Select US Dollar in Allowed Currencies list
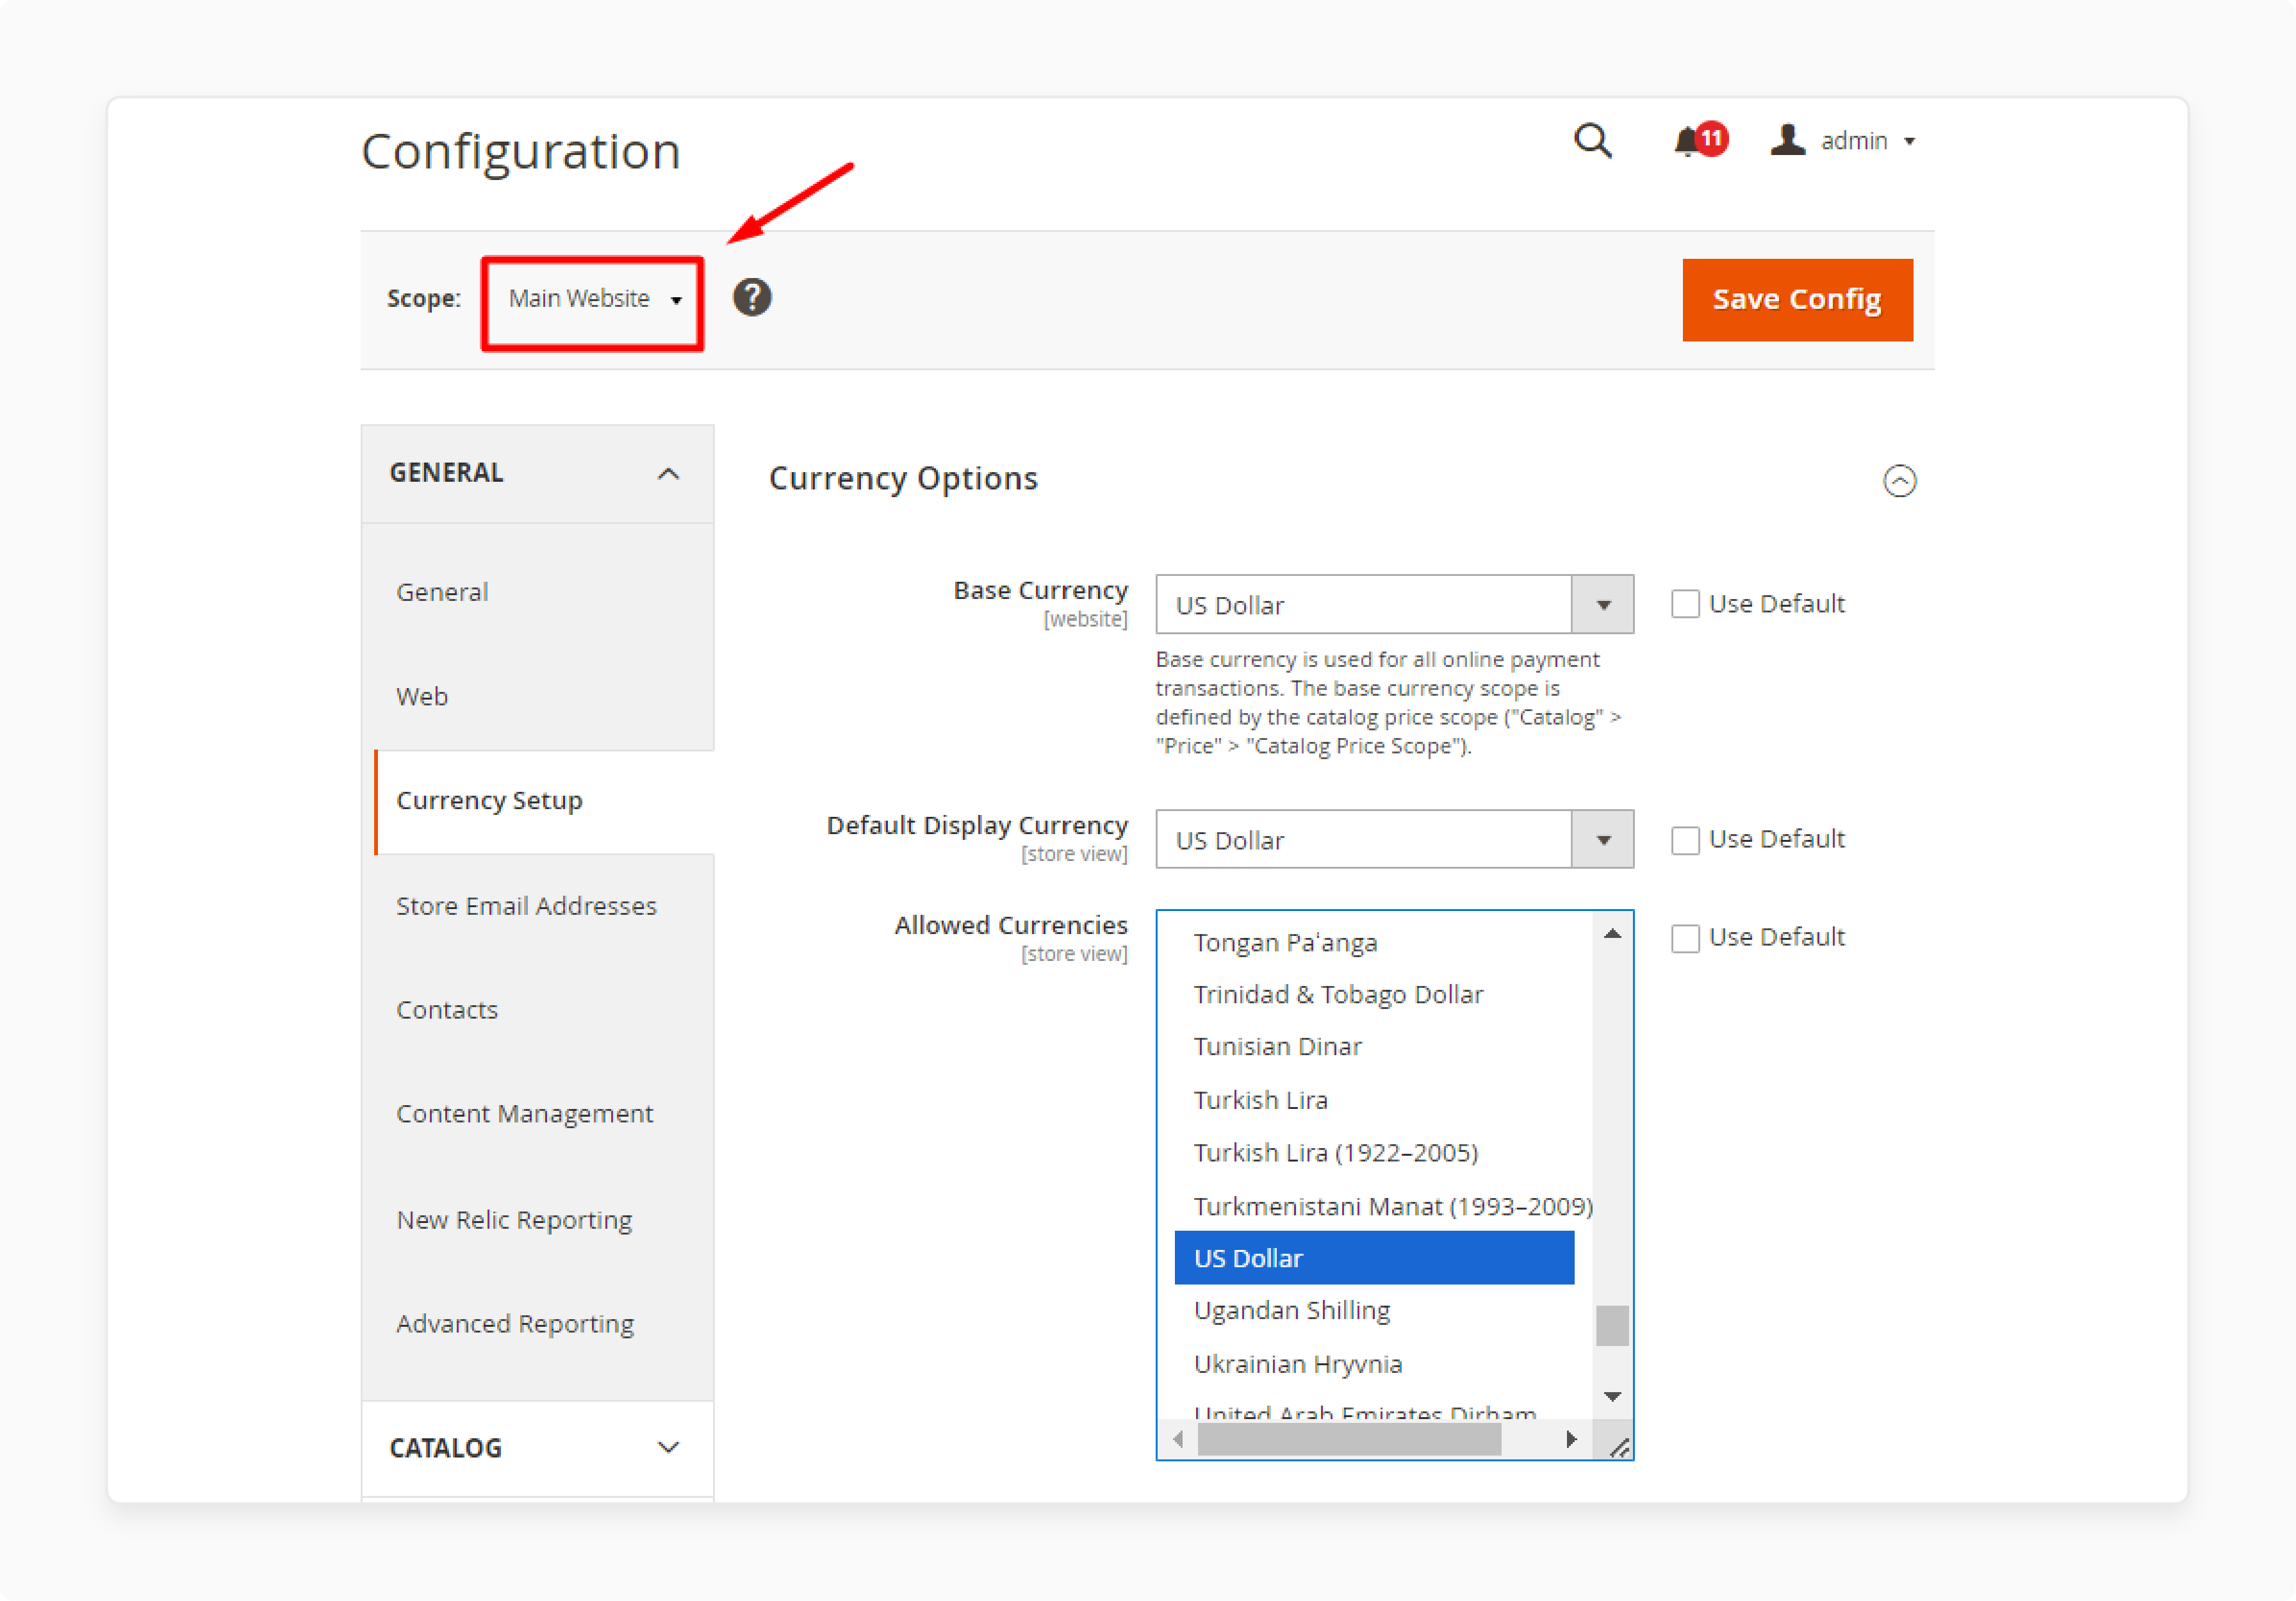Viewport: 2296px width, 1601px height. coord(1374,1258)
